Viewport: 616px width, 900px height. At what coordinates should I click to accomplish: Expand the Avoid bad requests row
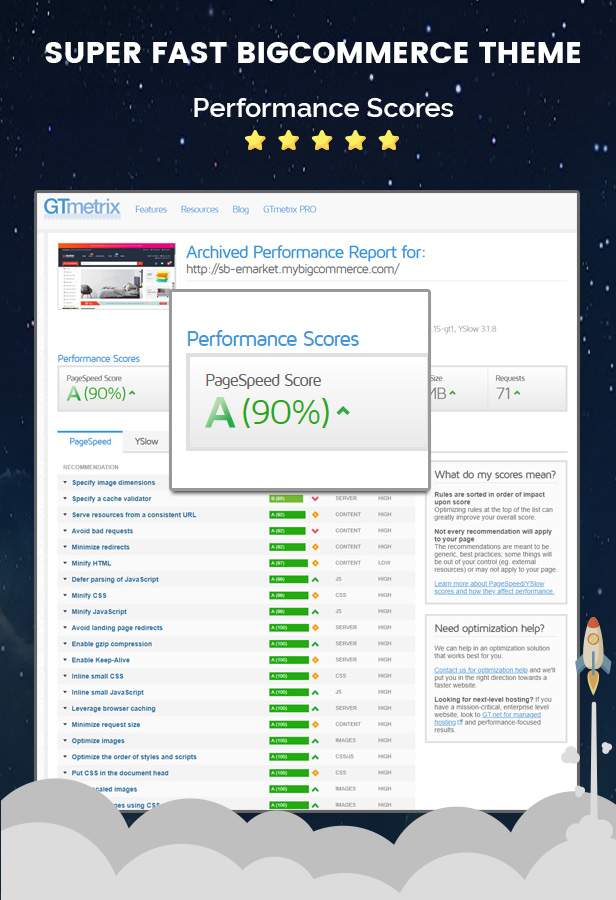pos(65,531)
